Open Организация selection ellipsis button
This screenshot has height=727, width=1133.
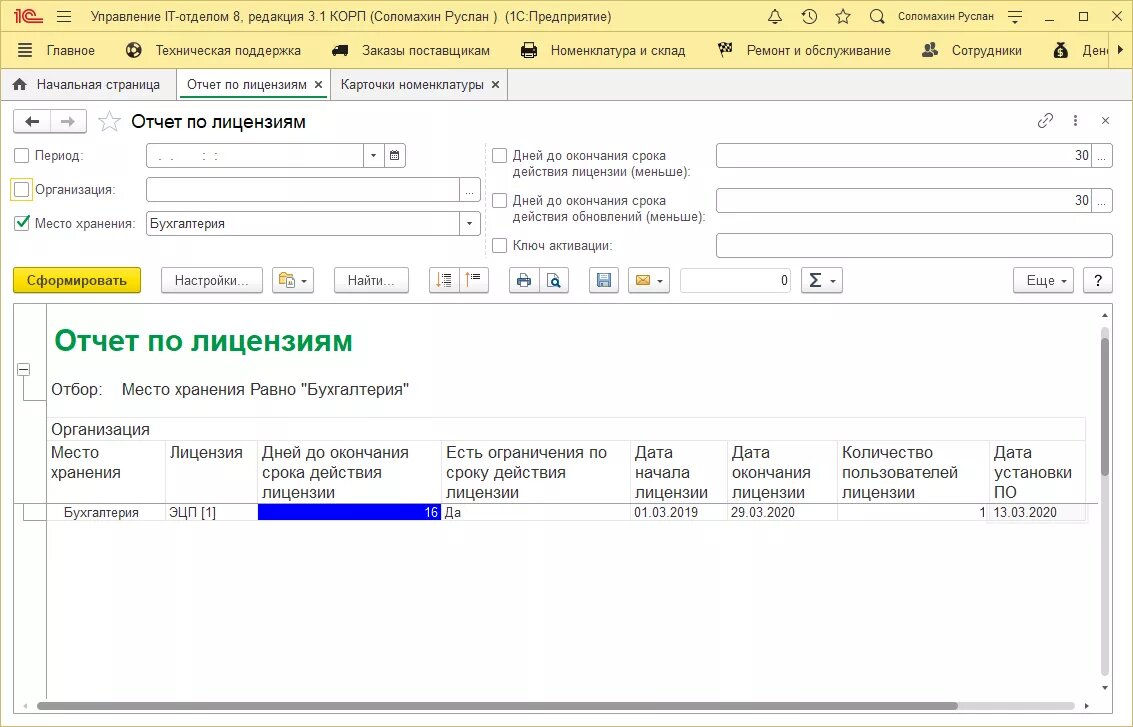coord(470,190)
